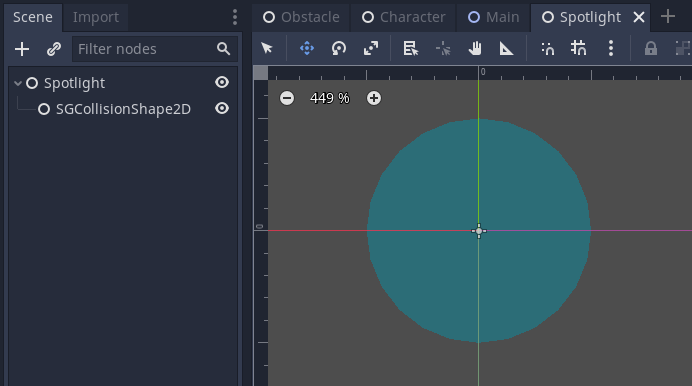This screenshot has height=386, width=692.
Task: Reset zoom via 449 % label
Action: [x=330, y=98]
